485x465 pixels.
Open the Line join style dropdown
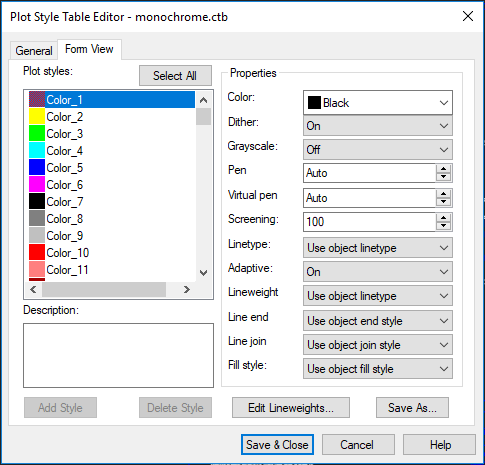tap(378, 345)
